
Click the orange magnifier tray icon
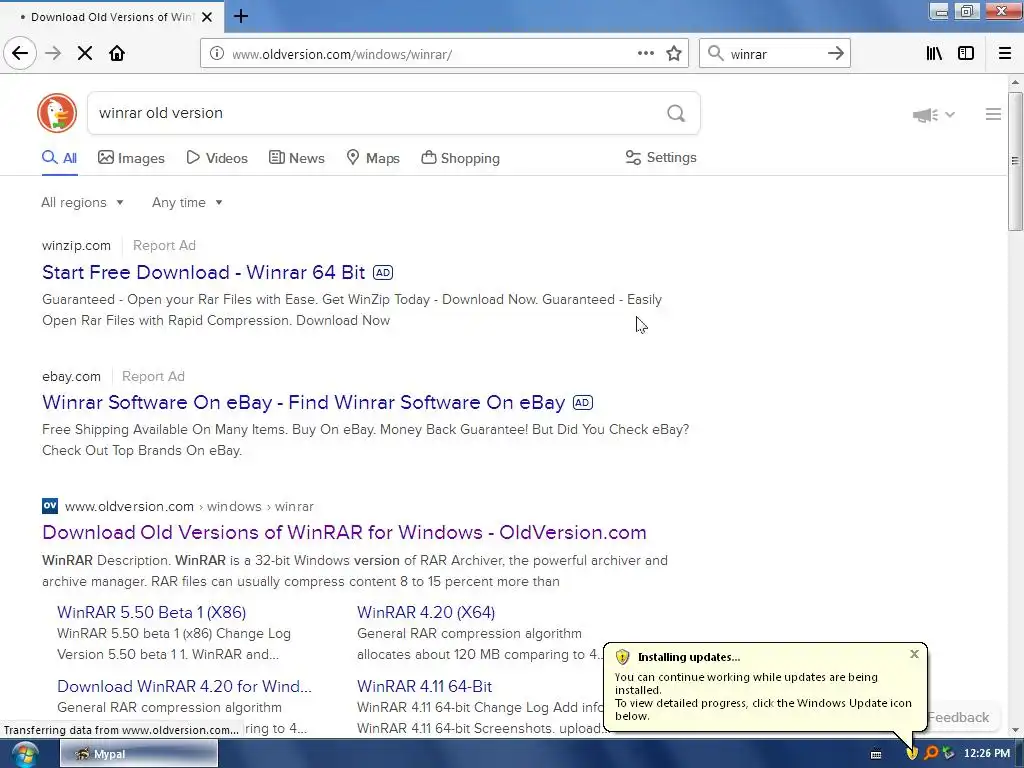[x=931, y=753]
